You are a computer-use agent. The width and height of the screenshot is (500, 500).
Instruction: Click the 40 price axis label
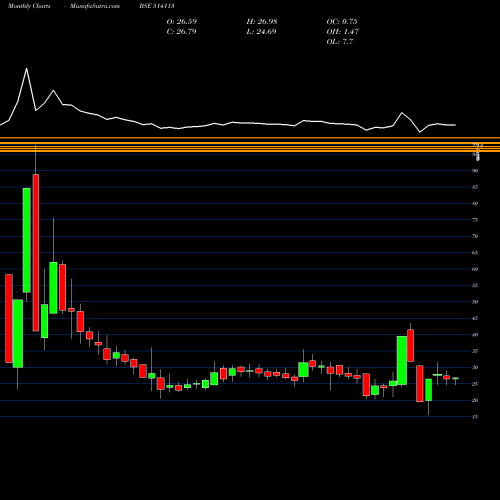tap(475, 335)
